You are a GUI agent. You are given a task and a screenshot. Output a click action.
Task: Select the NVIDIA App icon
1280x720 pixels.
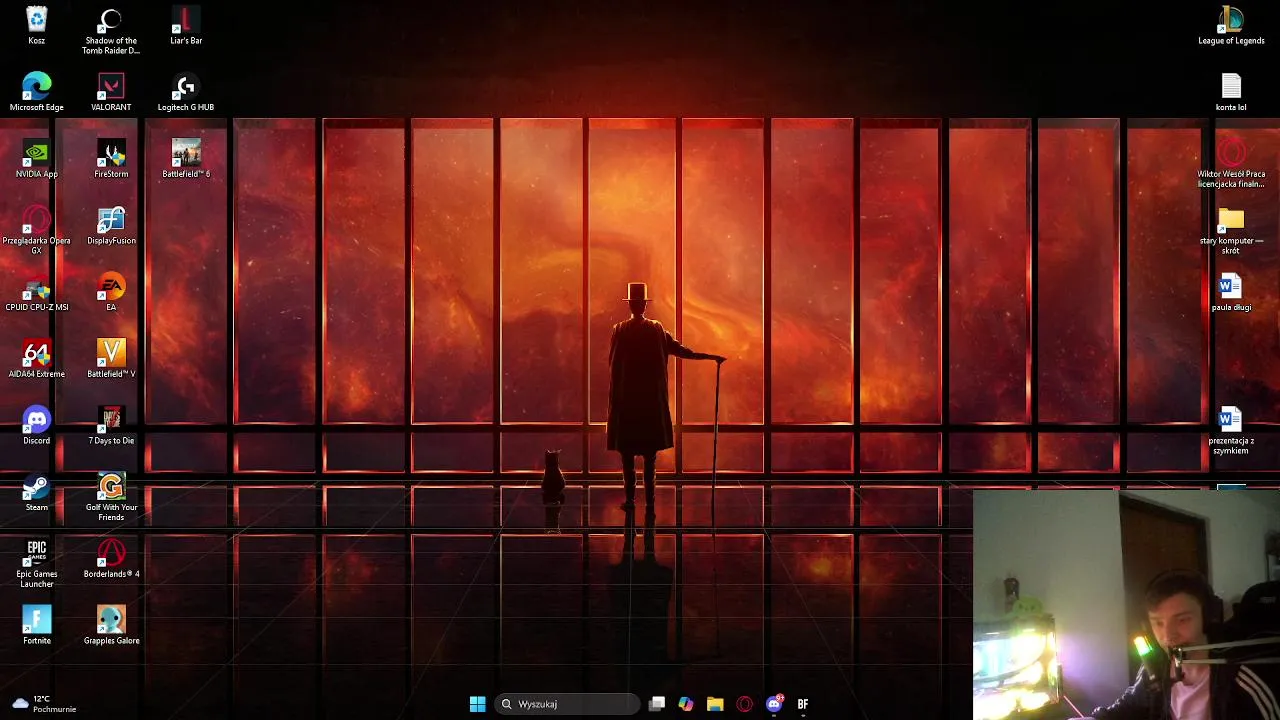tap(37, 159)
